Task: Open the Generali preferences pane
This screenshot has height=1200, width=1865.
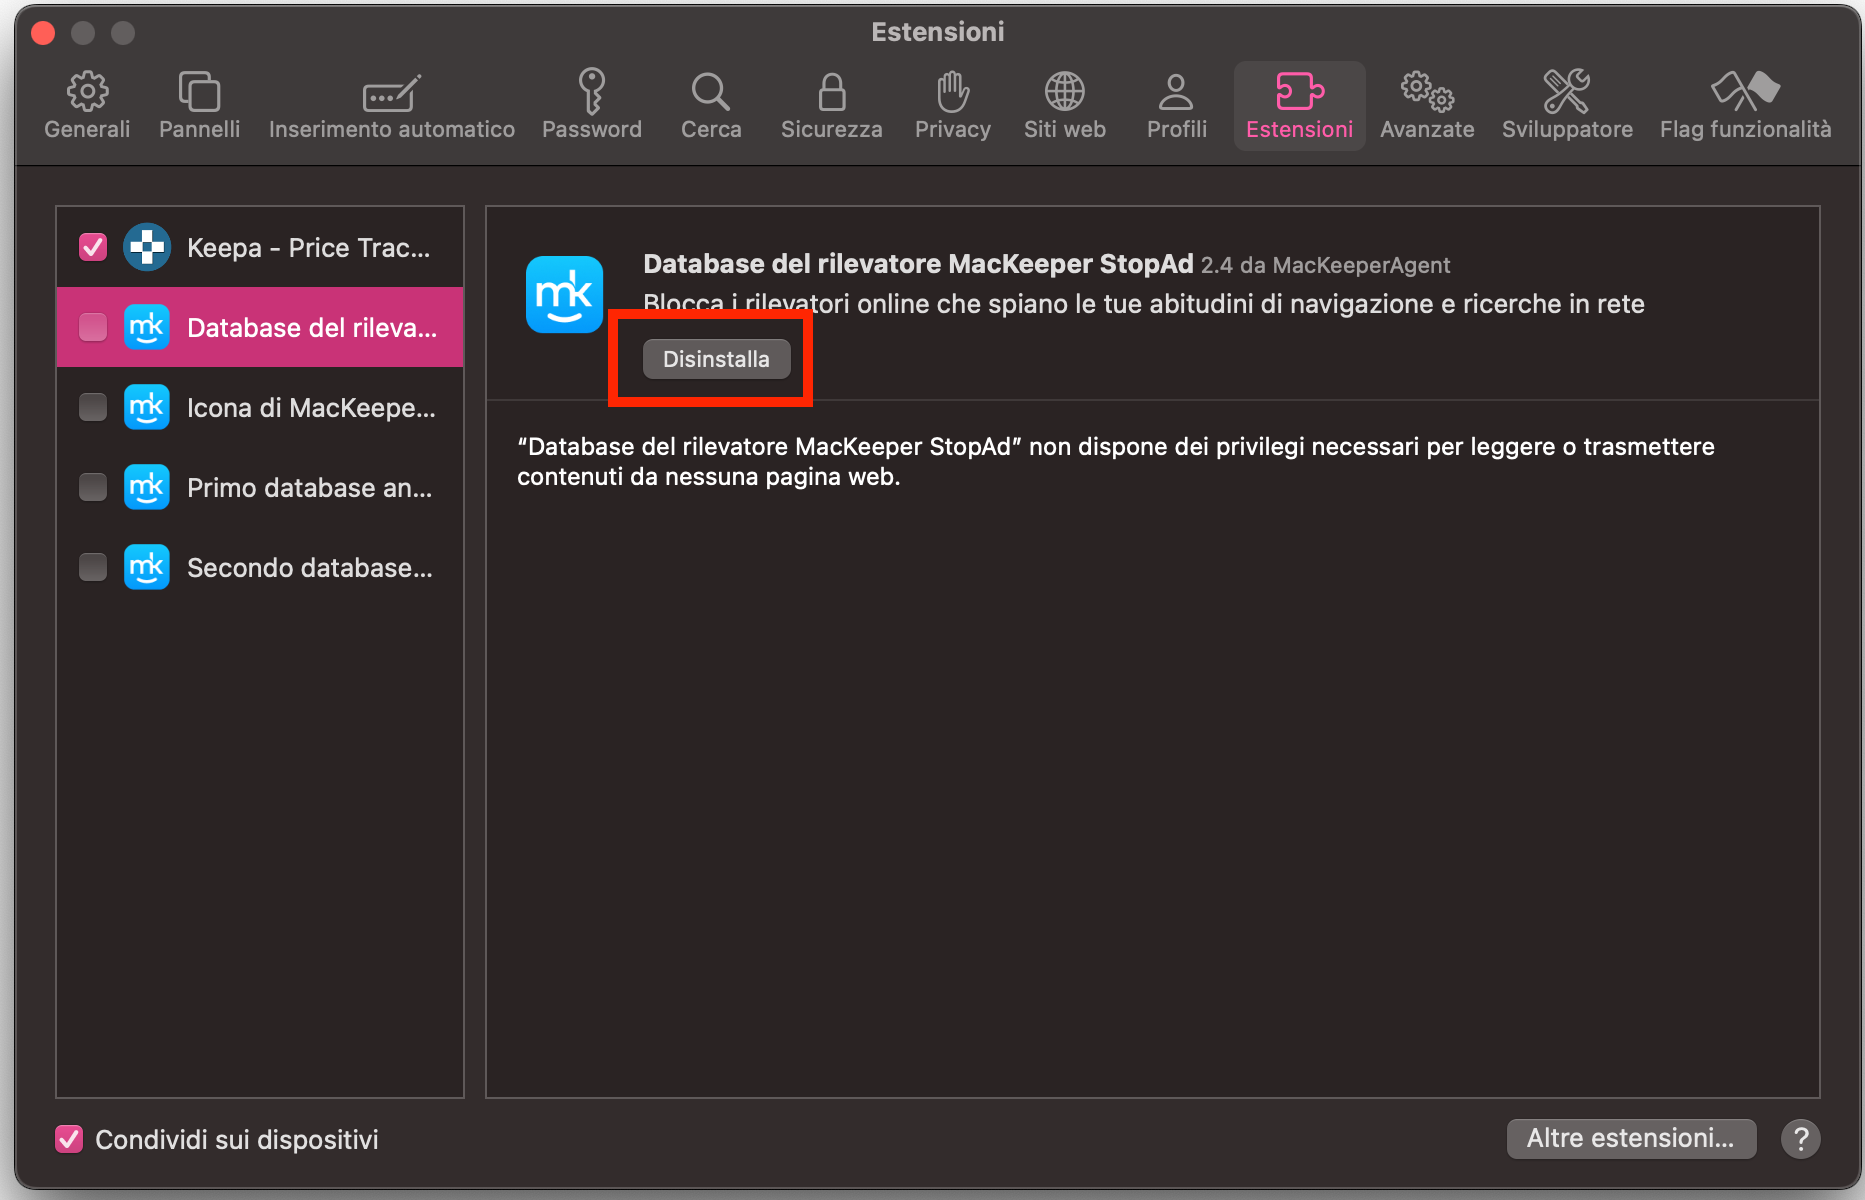Action: (86, 103)
